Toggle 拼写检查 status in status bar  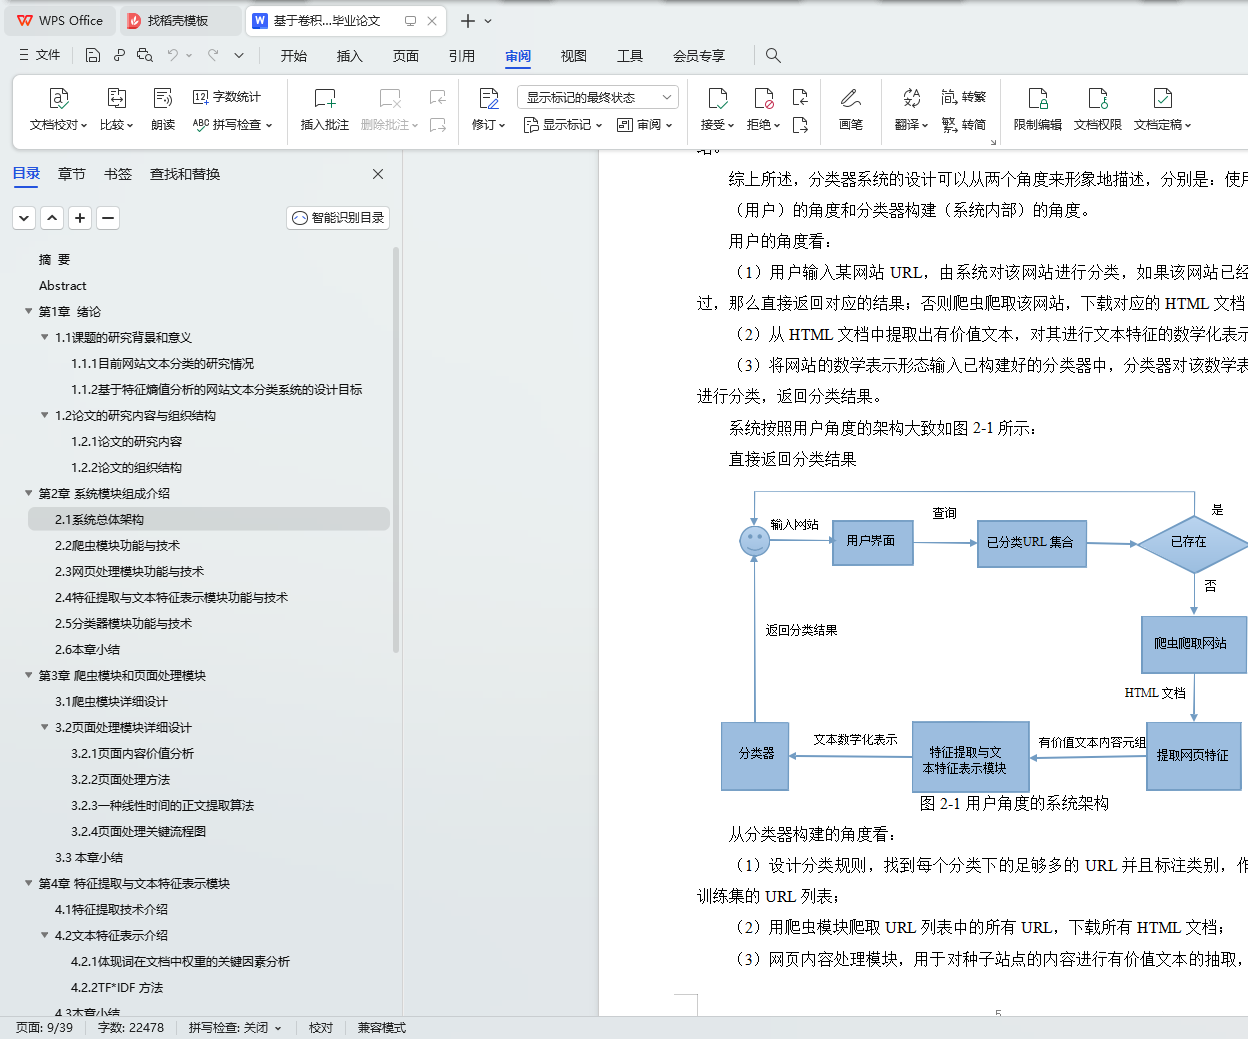coord(235,1028)
